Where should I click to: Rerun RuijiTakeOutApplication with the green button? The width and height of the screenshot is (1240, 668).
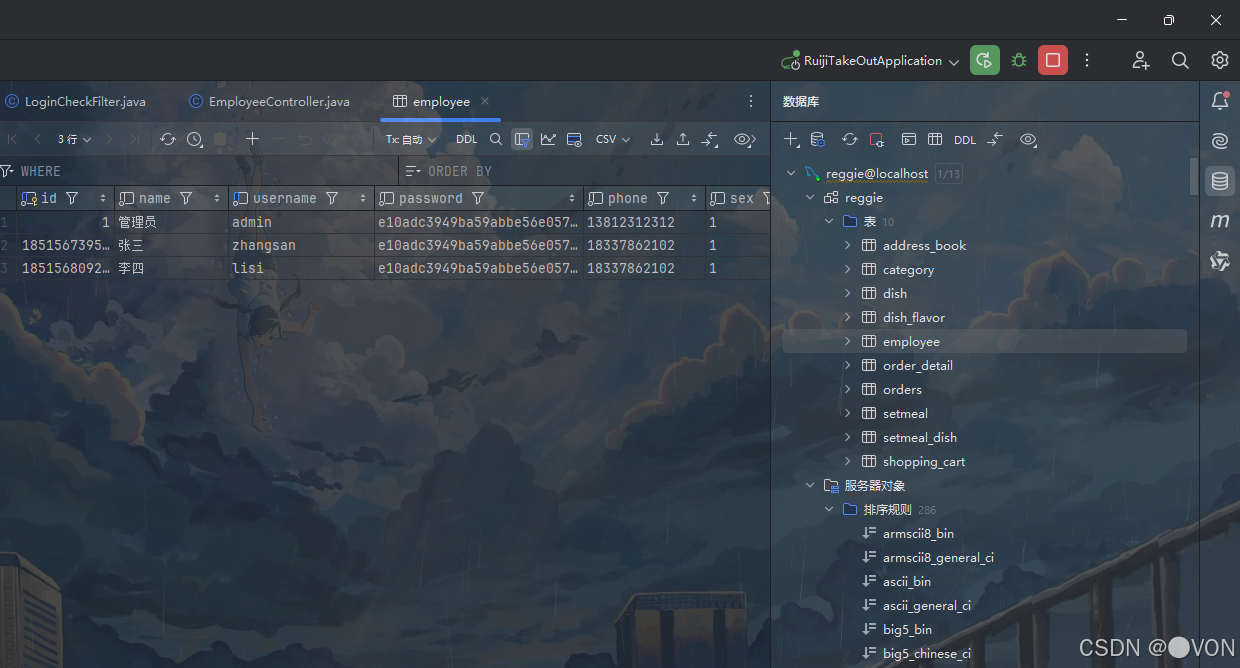click(985, 60)
